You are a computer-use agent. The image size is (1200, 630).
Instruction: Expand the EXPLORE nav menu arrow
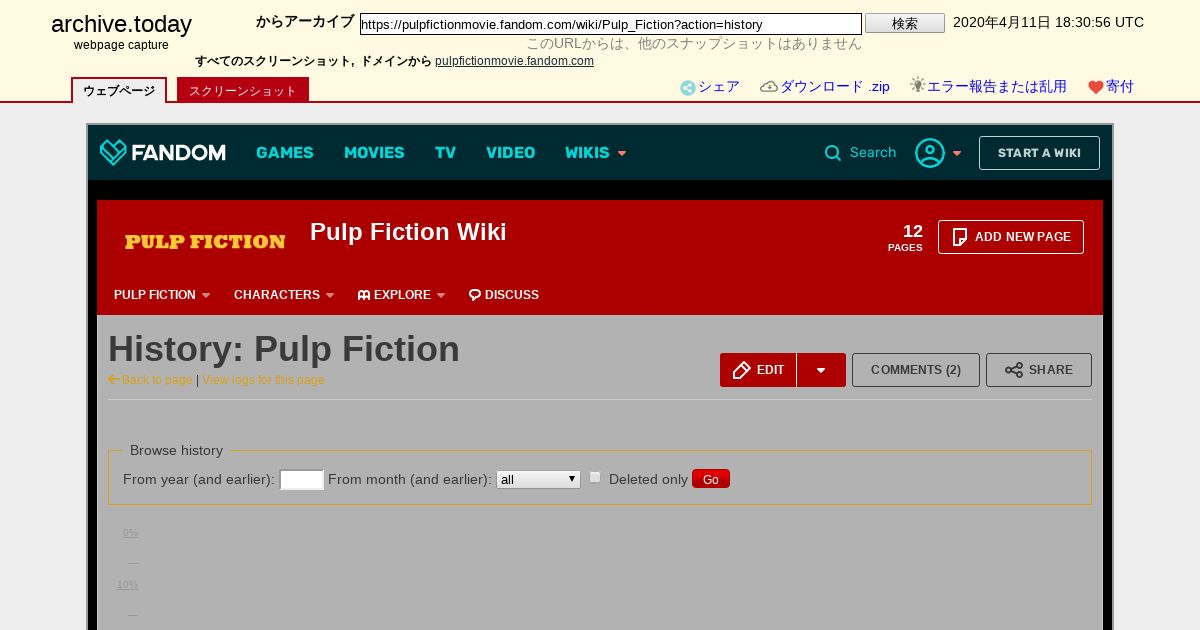(441, 296)
